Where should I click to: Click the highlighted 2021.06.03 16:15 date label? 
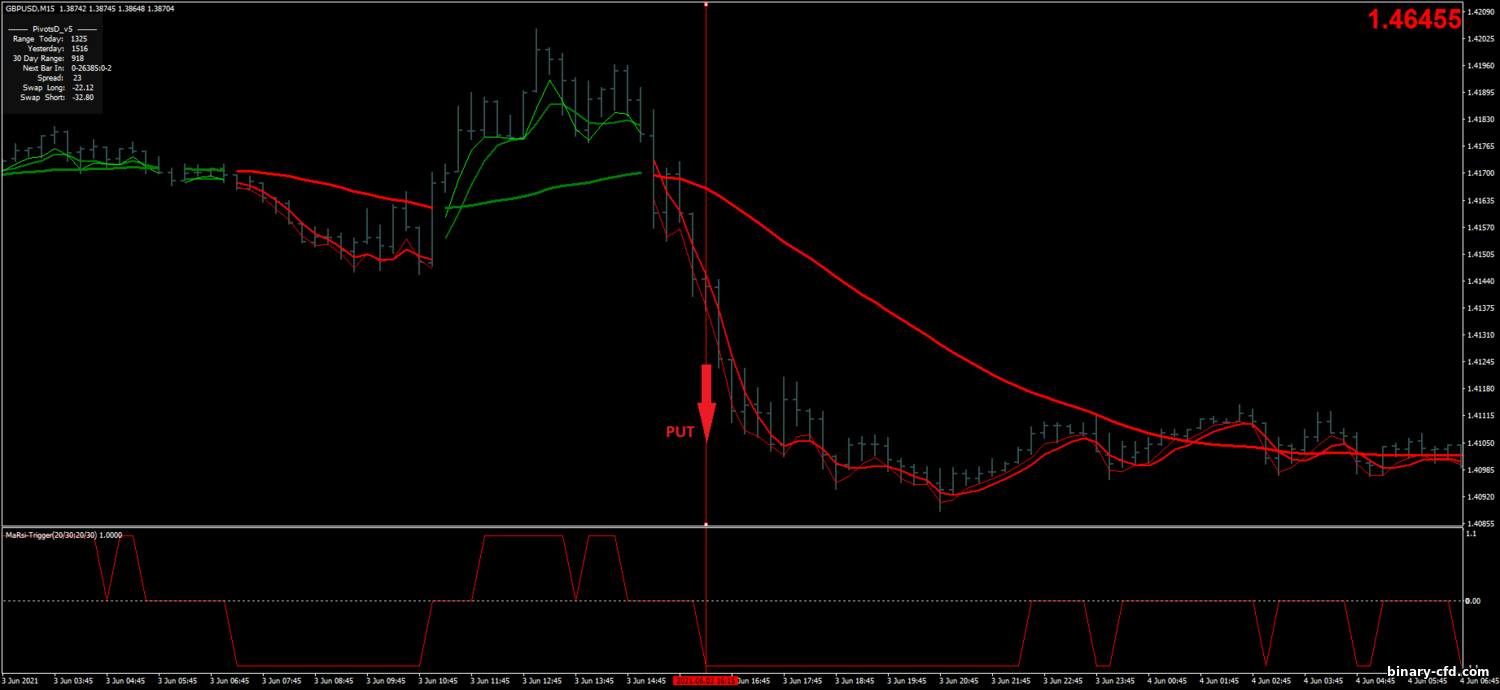point(706,681)
